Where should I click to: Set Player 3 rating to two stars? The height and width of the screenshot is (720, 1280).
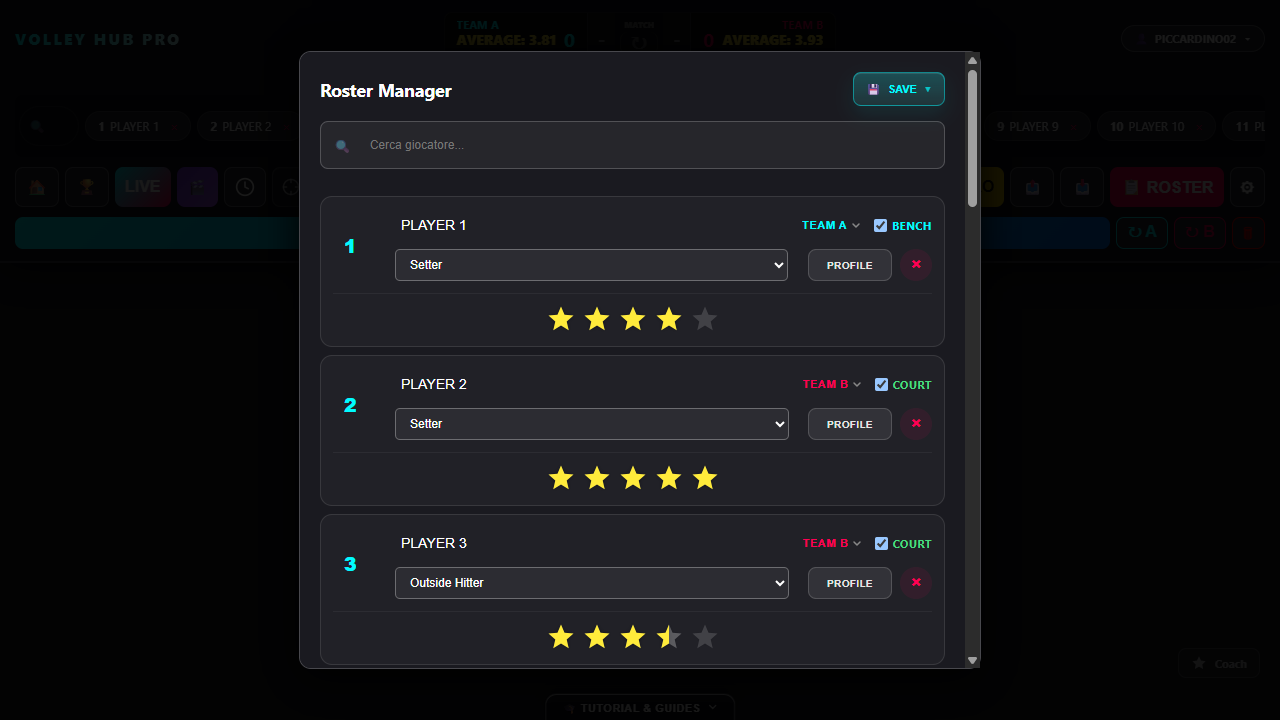coord(597,637)
